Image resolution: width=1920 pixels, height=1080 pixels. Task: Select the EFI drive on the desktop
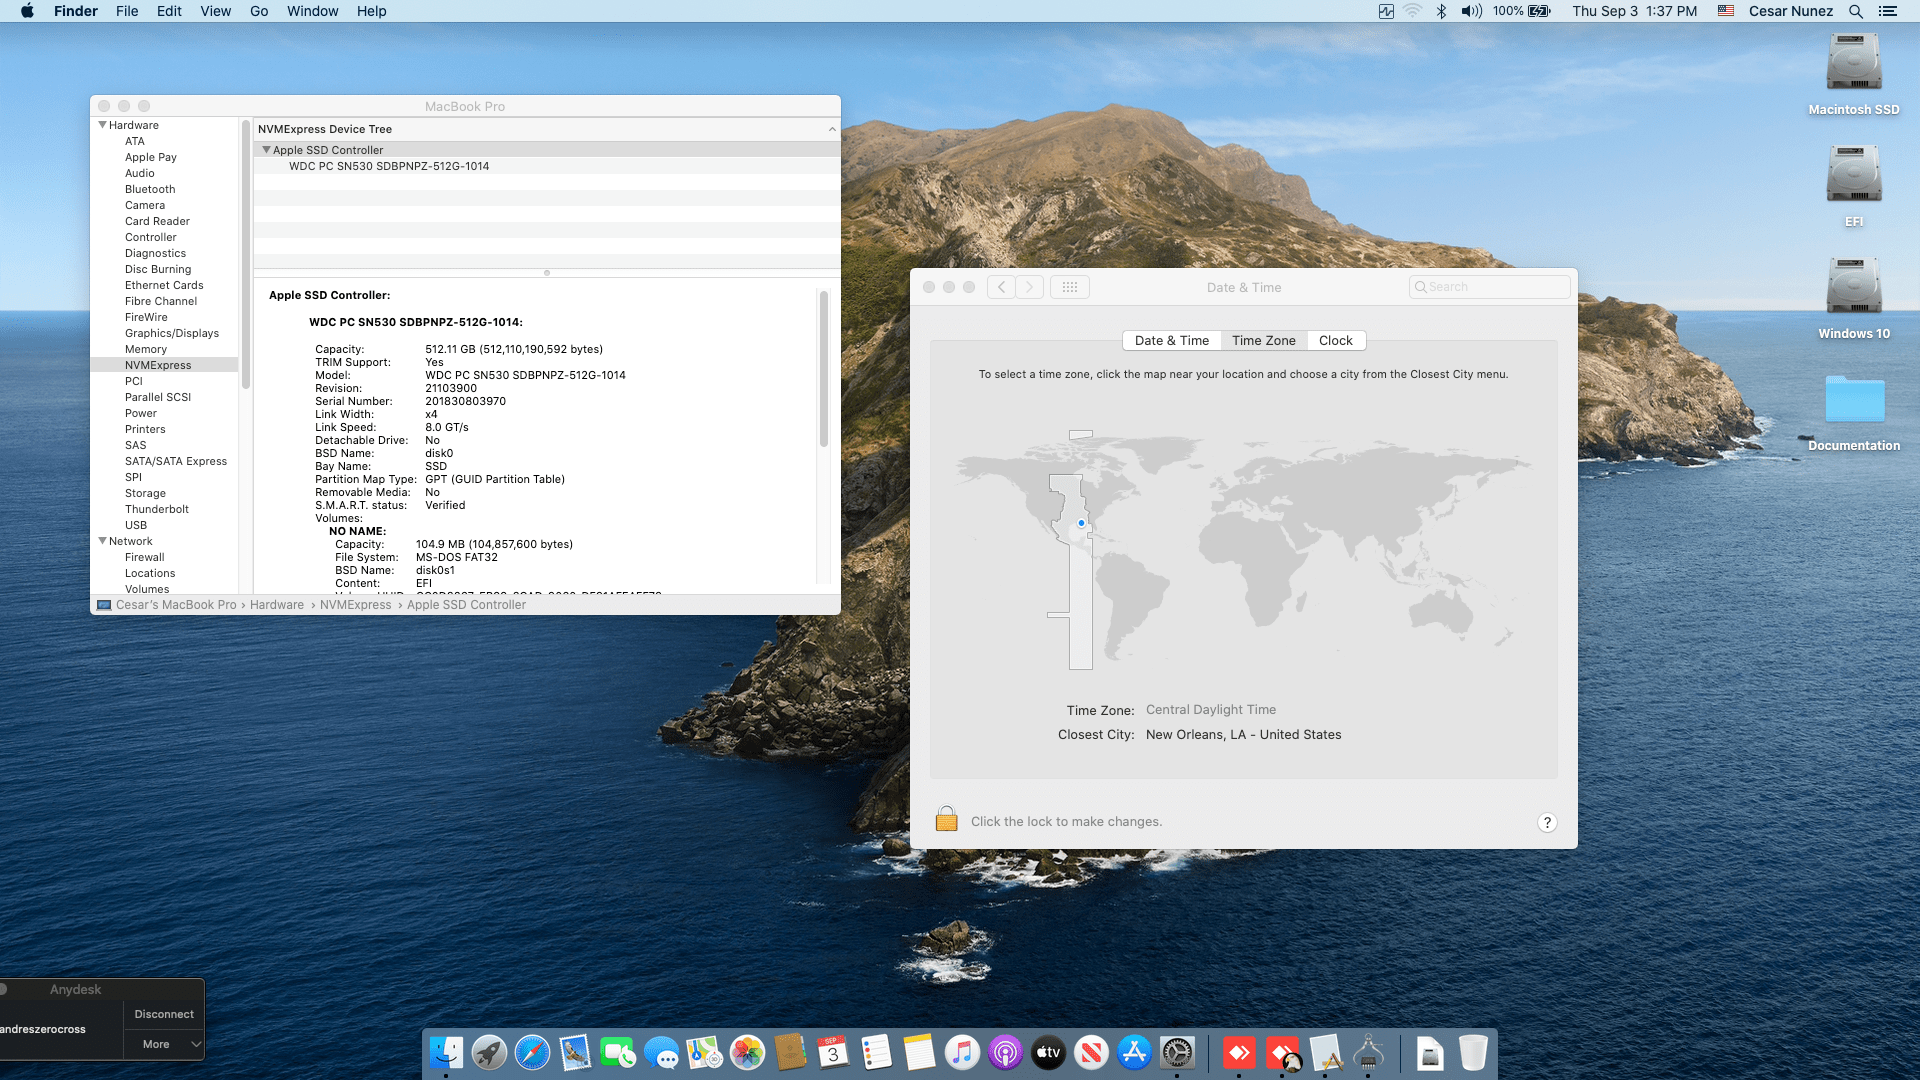pos(1854,187)
